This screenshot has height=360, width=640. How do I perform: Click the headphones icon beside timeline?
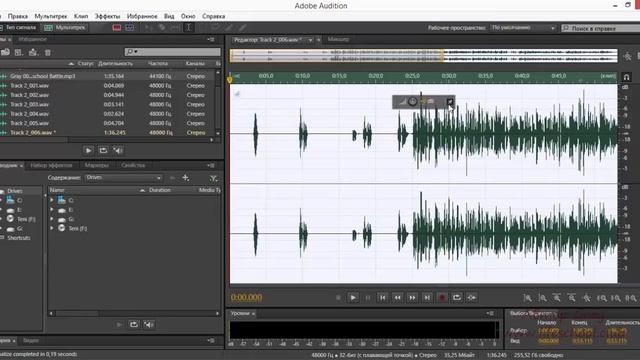pyautogui.click(x=627, y=77)
